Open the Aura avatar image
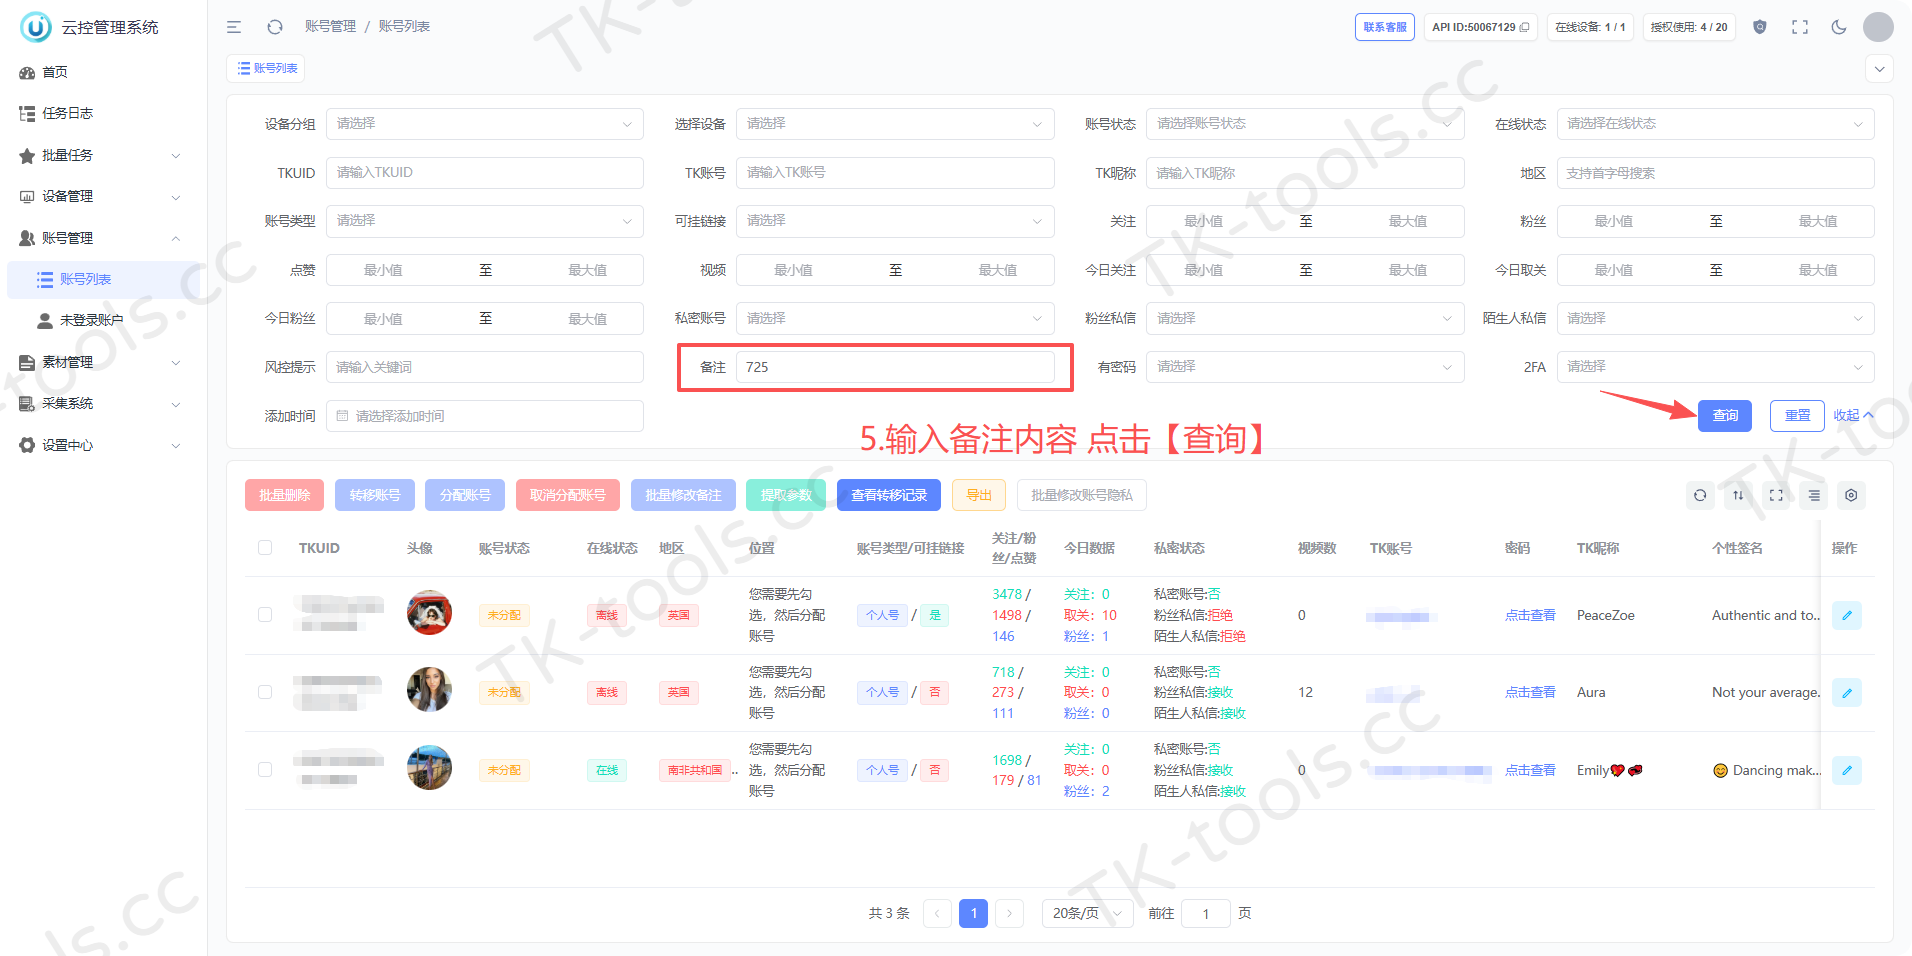 click(429, 689)
